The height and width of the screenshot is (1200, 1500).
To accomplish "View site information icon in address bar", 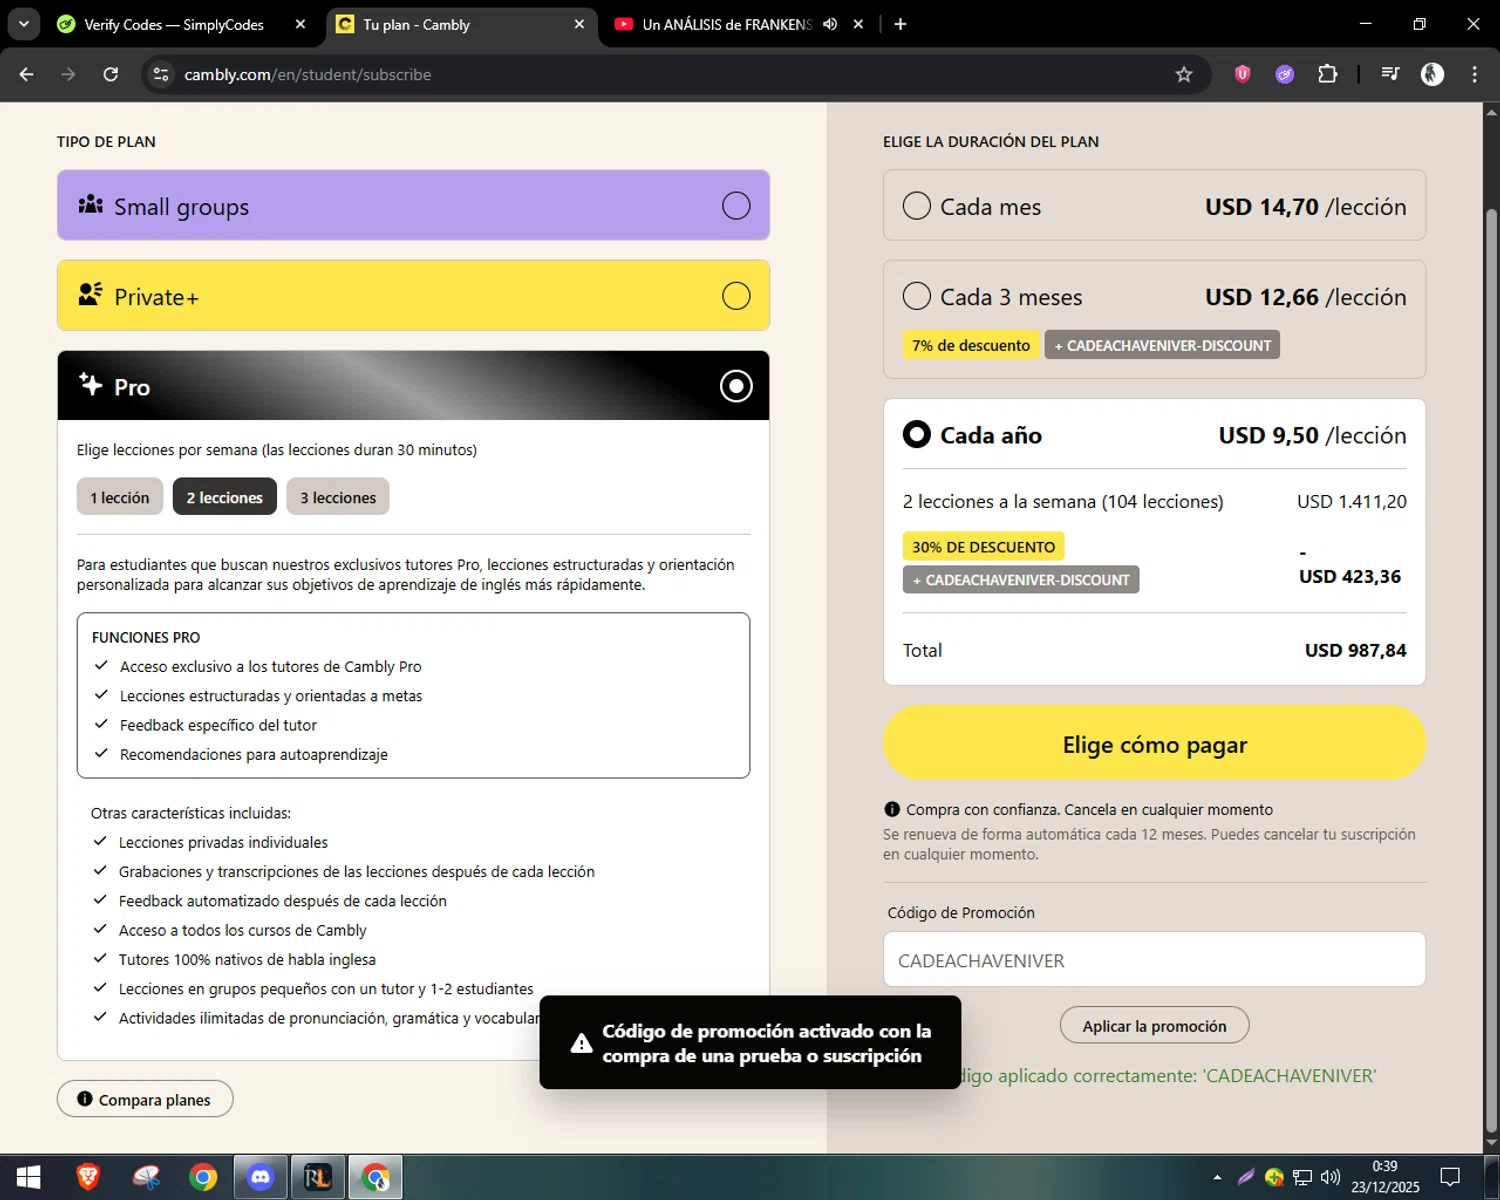I will pyautogui.click(x=161, y=74).
